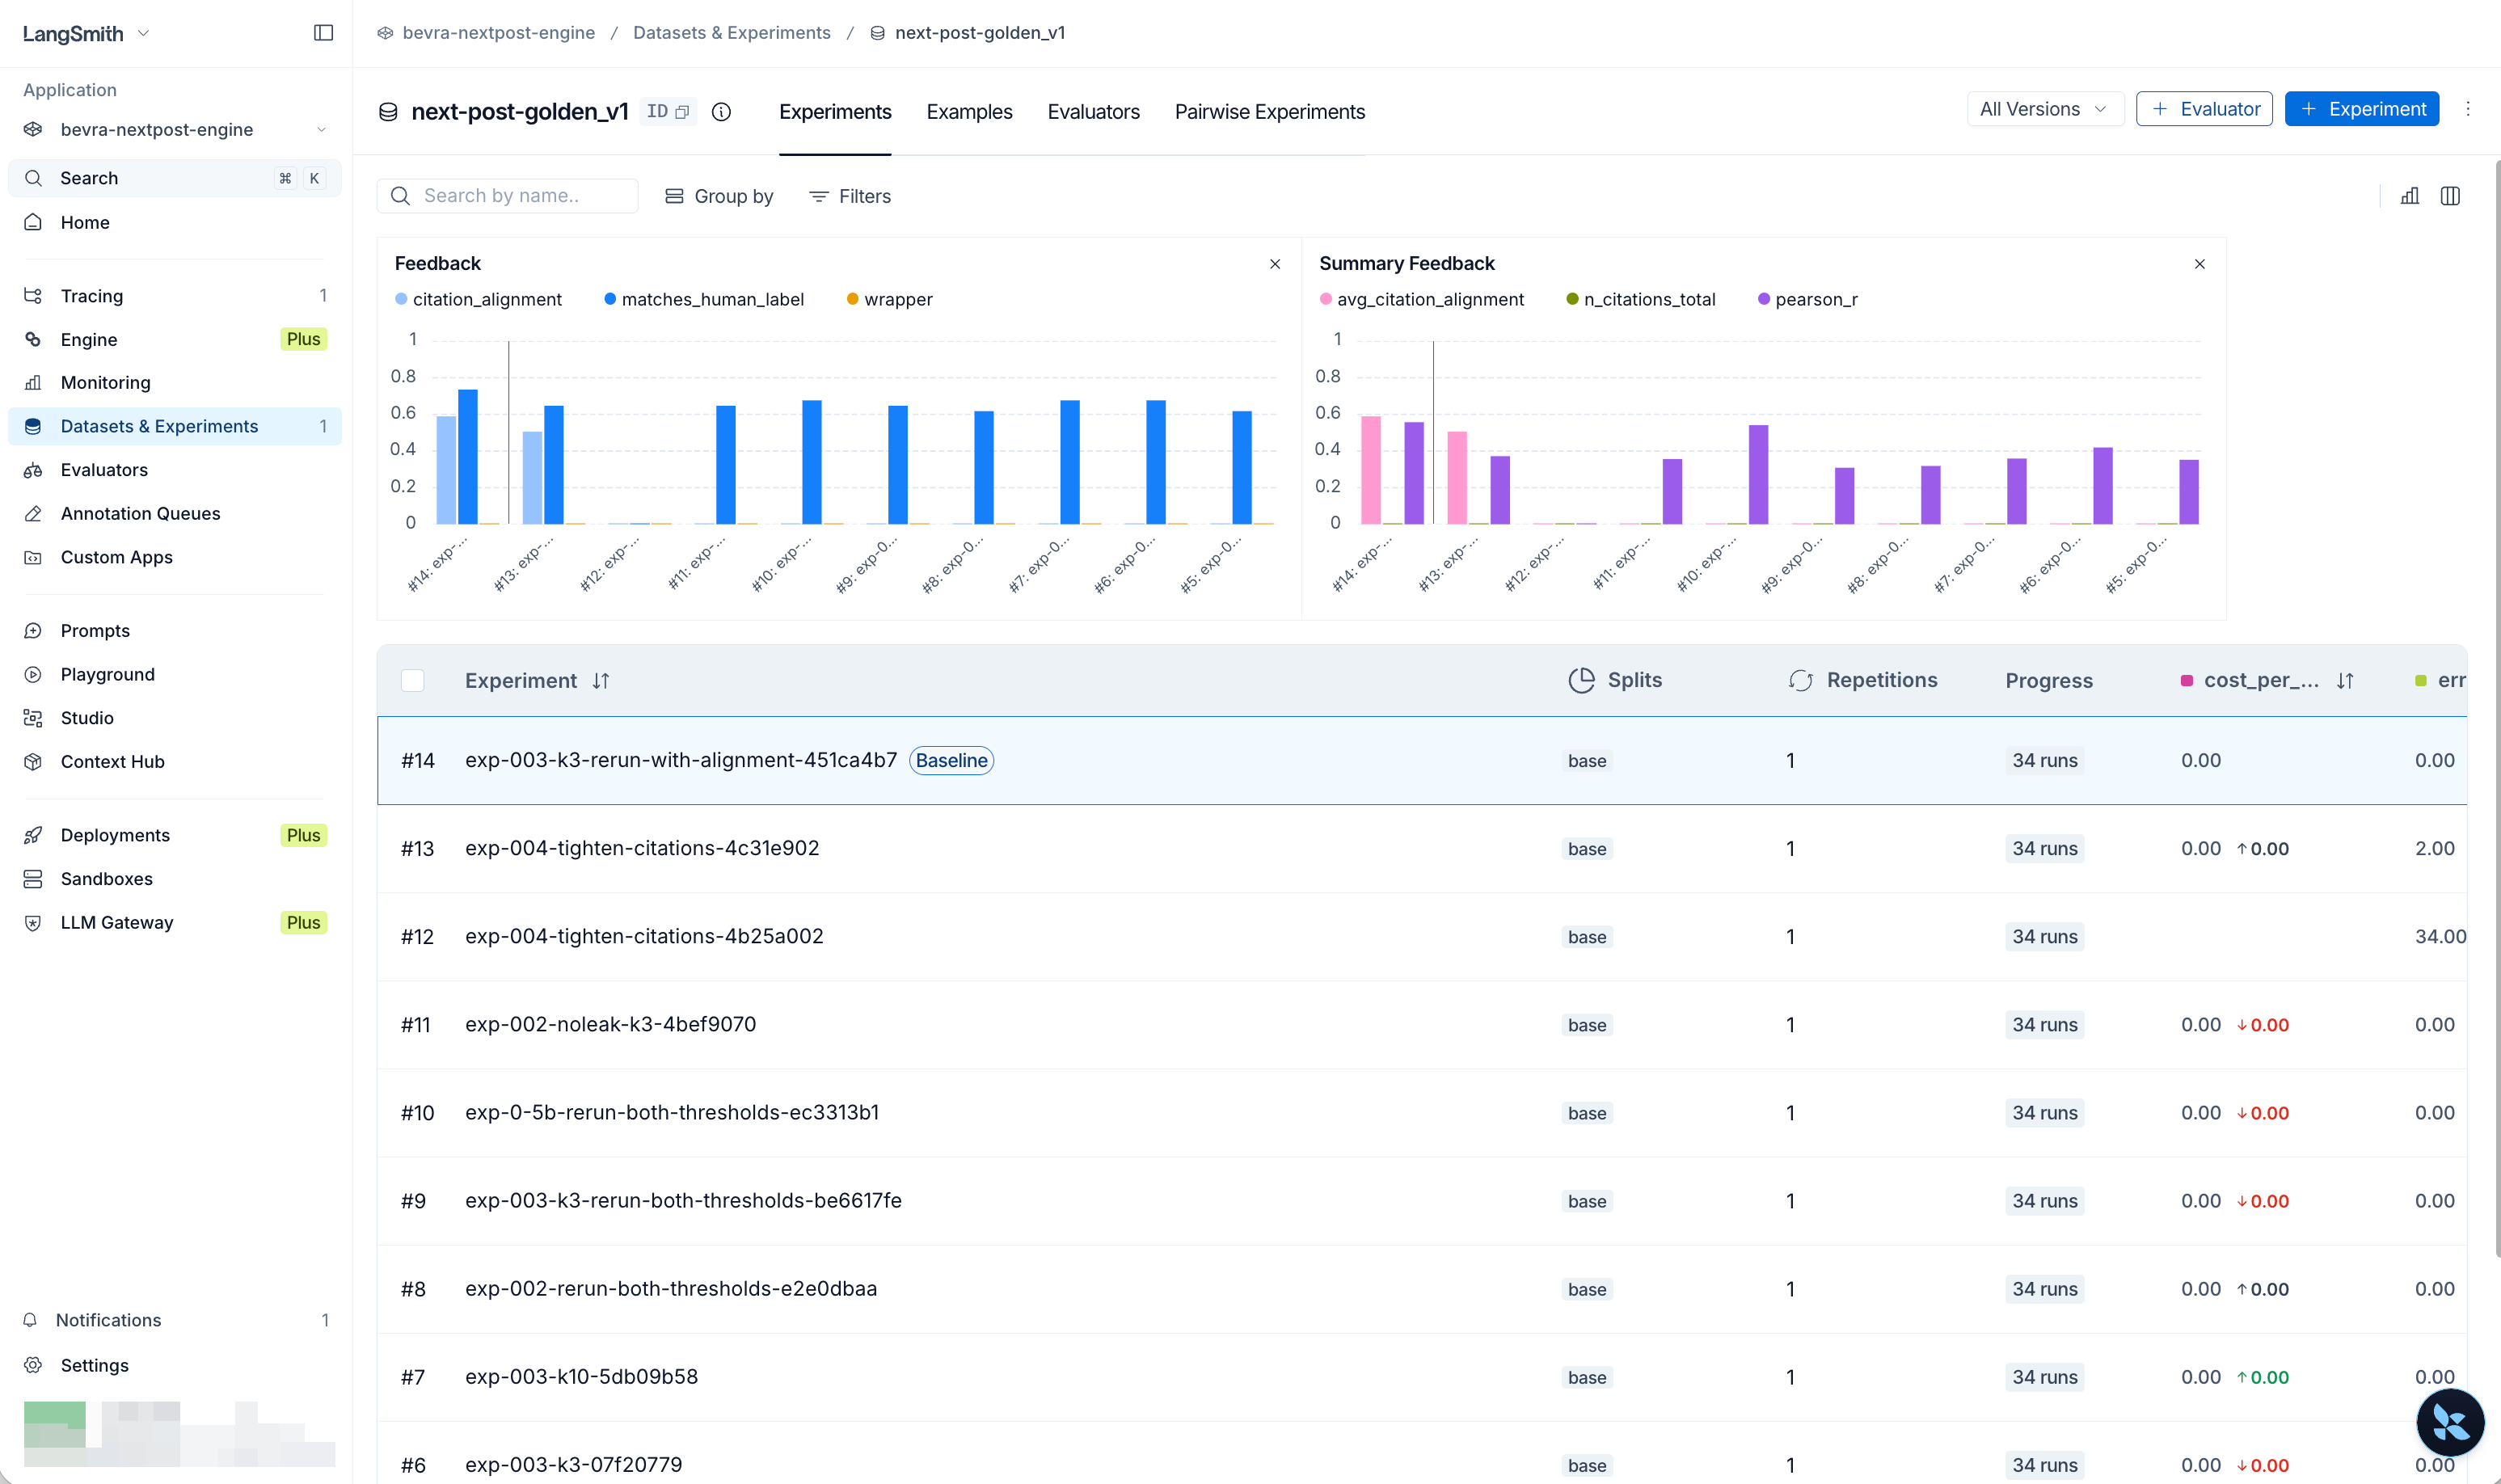Click the vertical page scrollbar
The height and width of the screenshot is (1484, 2501).
click(2496, 708)
